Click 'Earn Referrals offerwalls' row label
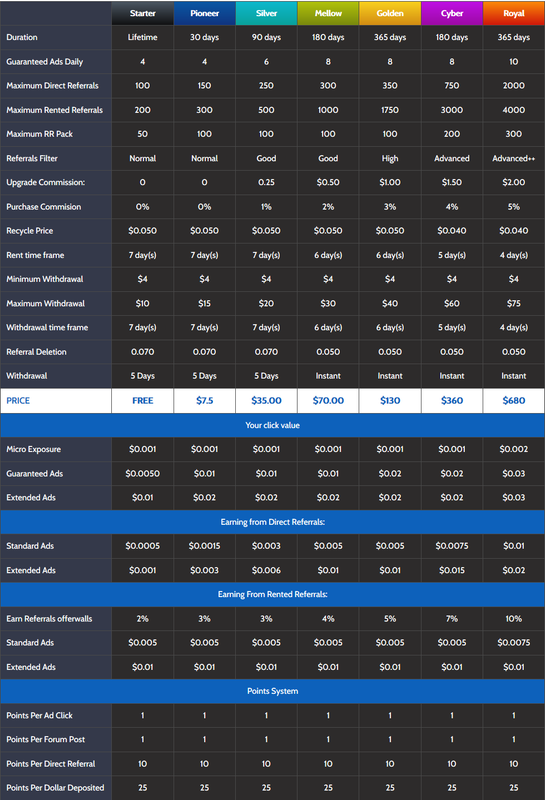Viewport: 545px width, 800px height. [x=49, y=619]
